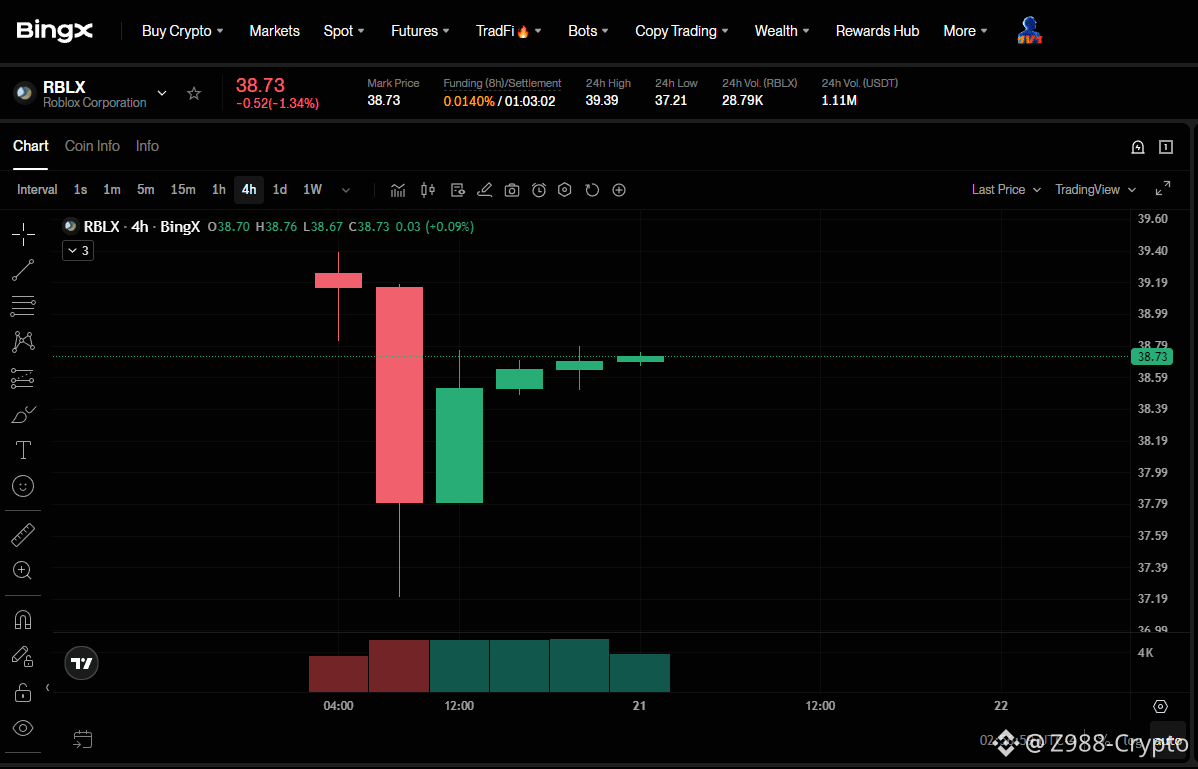The image size is (1198, 769).
Task: Switch to the Chart tab
Action: (x=31, y=146)
